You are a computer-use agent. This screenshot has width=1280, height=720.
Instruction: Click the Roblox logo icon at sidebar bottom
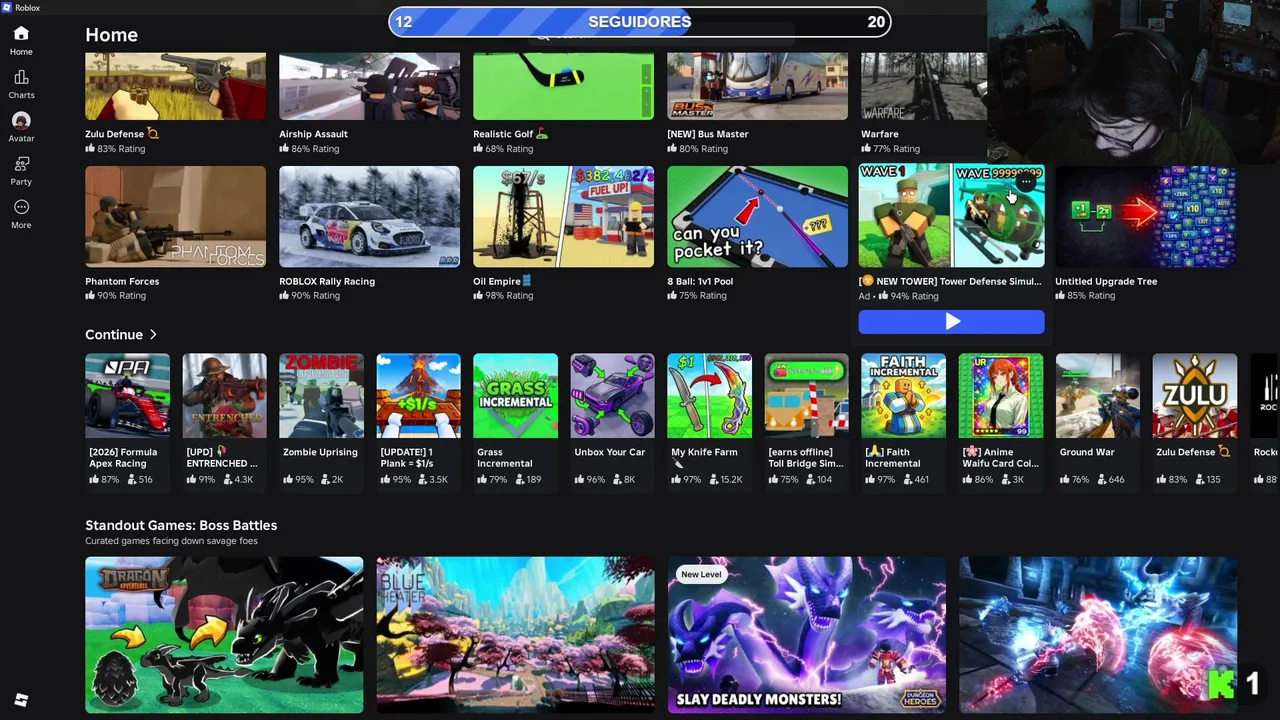[x=21, y=699]
